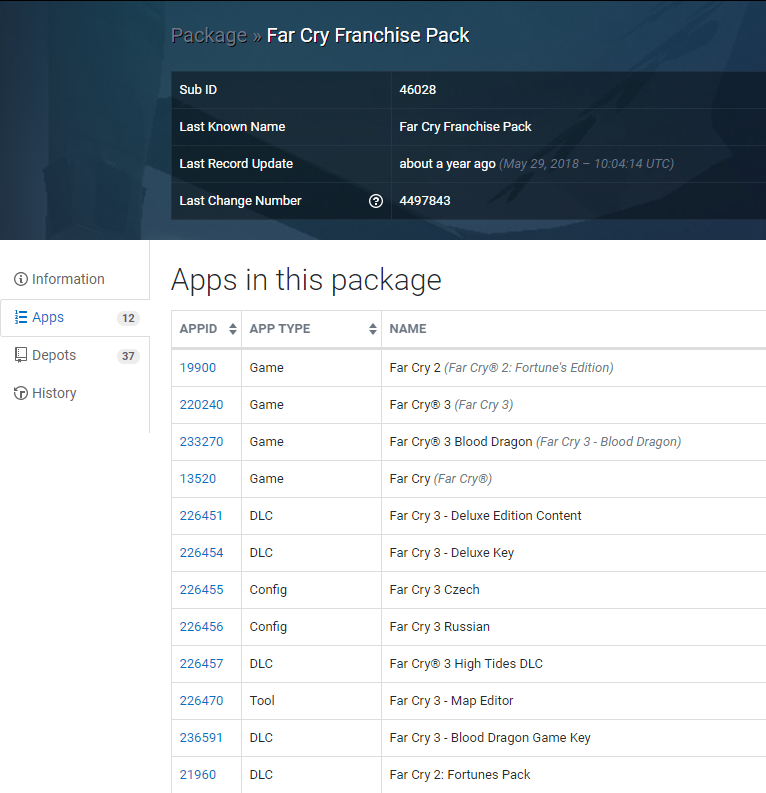Click the 'about a year ago' update text
This screenshot has height=793, width=766.
click(x=447, y=164)
